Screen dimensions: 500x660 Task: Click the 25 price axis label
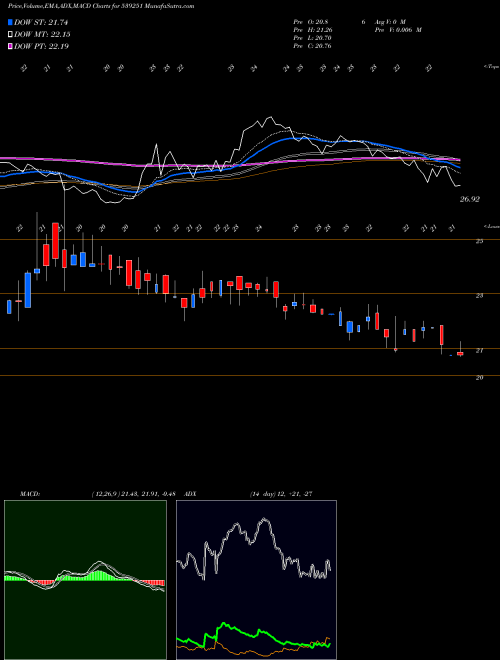tap(479, 241)
